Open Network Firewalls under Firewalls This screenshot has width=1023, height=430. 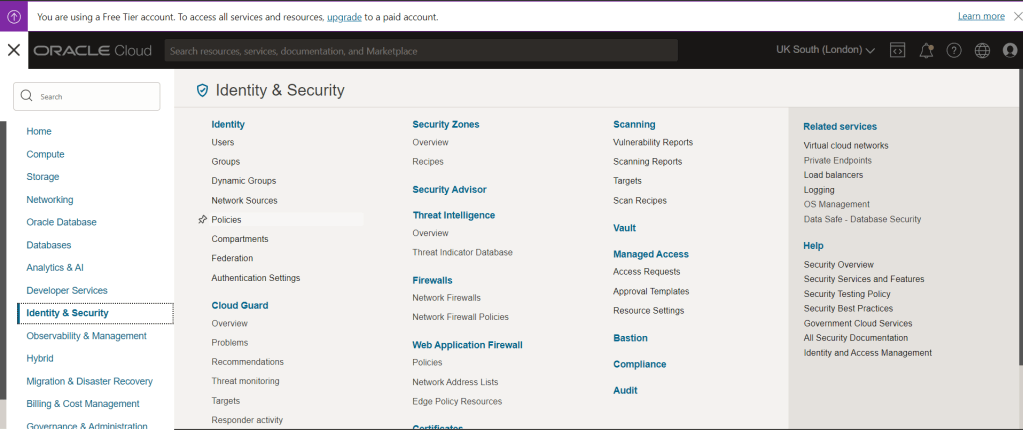pyautogui.click(x=446, y=298)
